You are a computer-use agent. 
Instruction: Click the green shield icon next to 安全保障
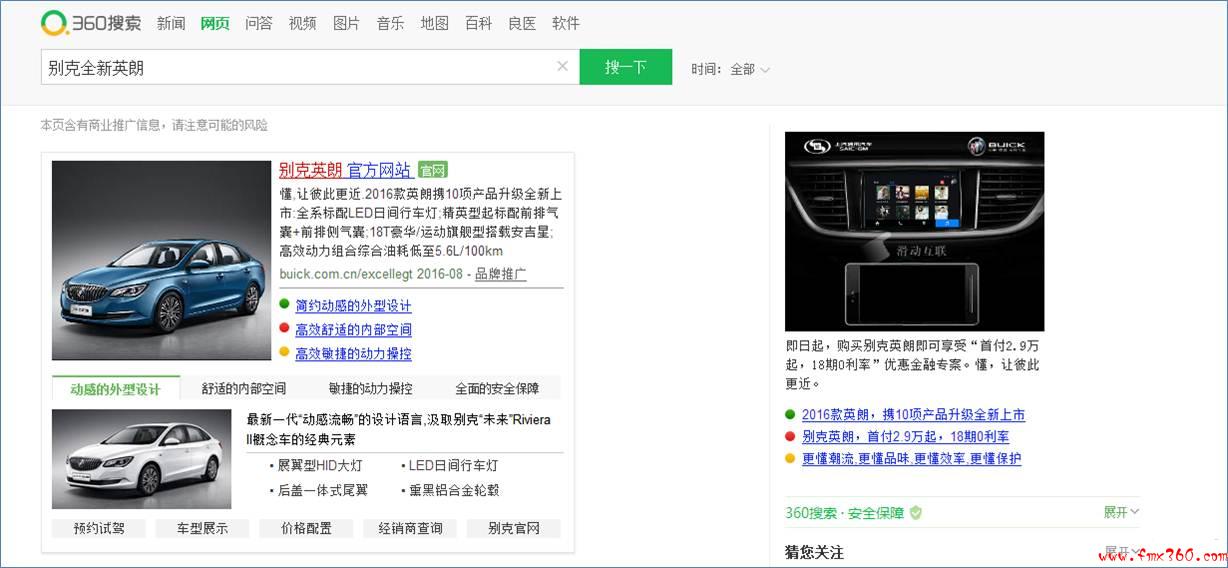[x=915, y=512]
